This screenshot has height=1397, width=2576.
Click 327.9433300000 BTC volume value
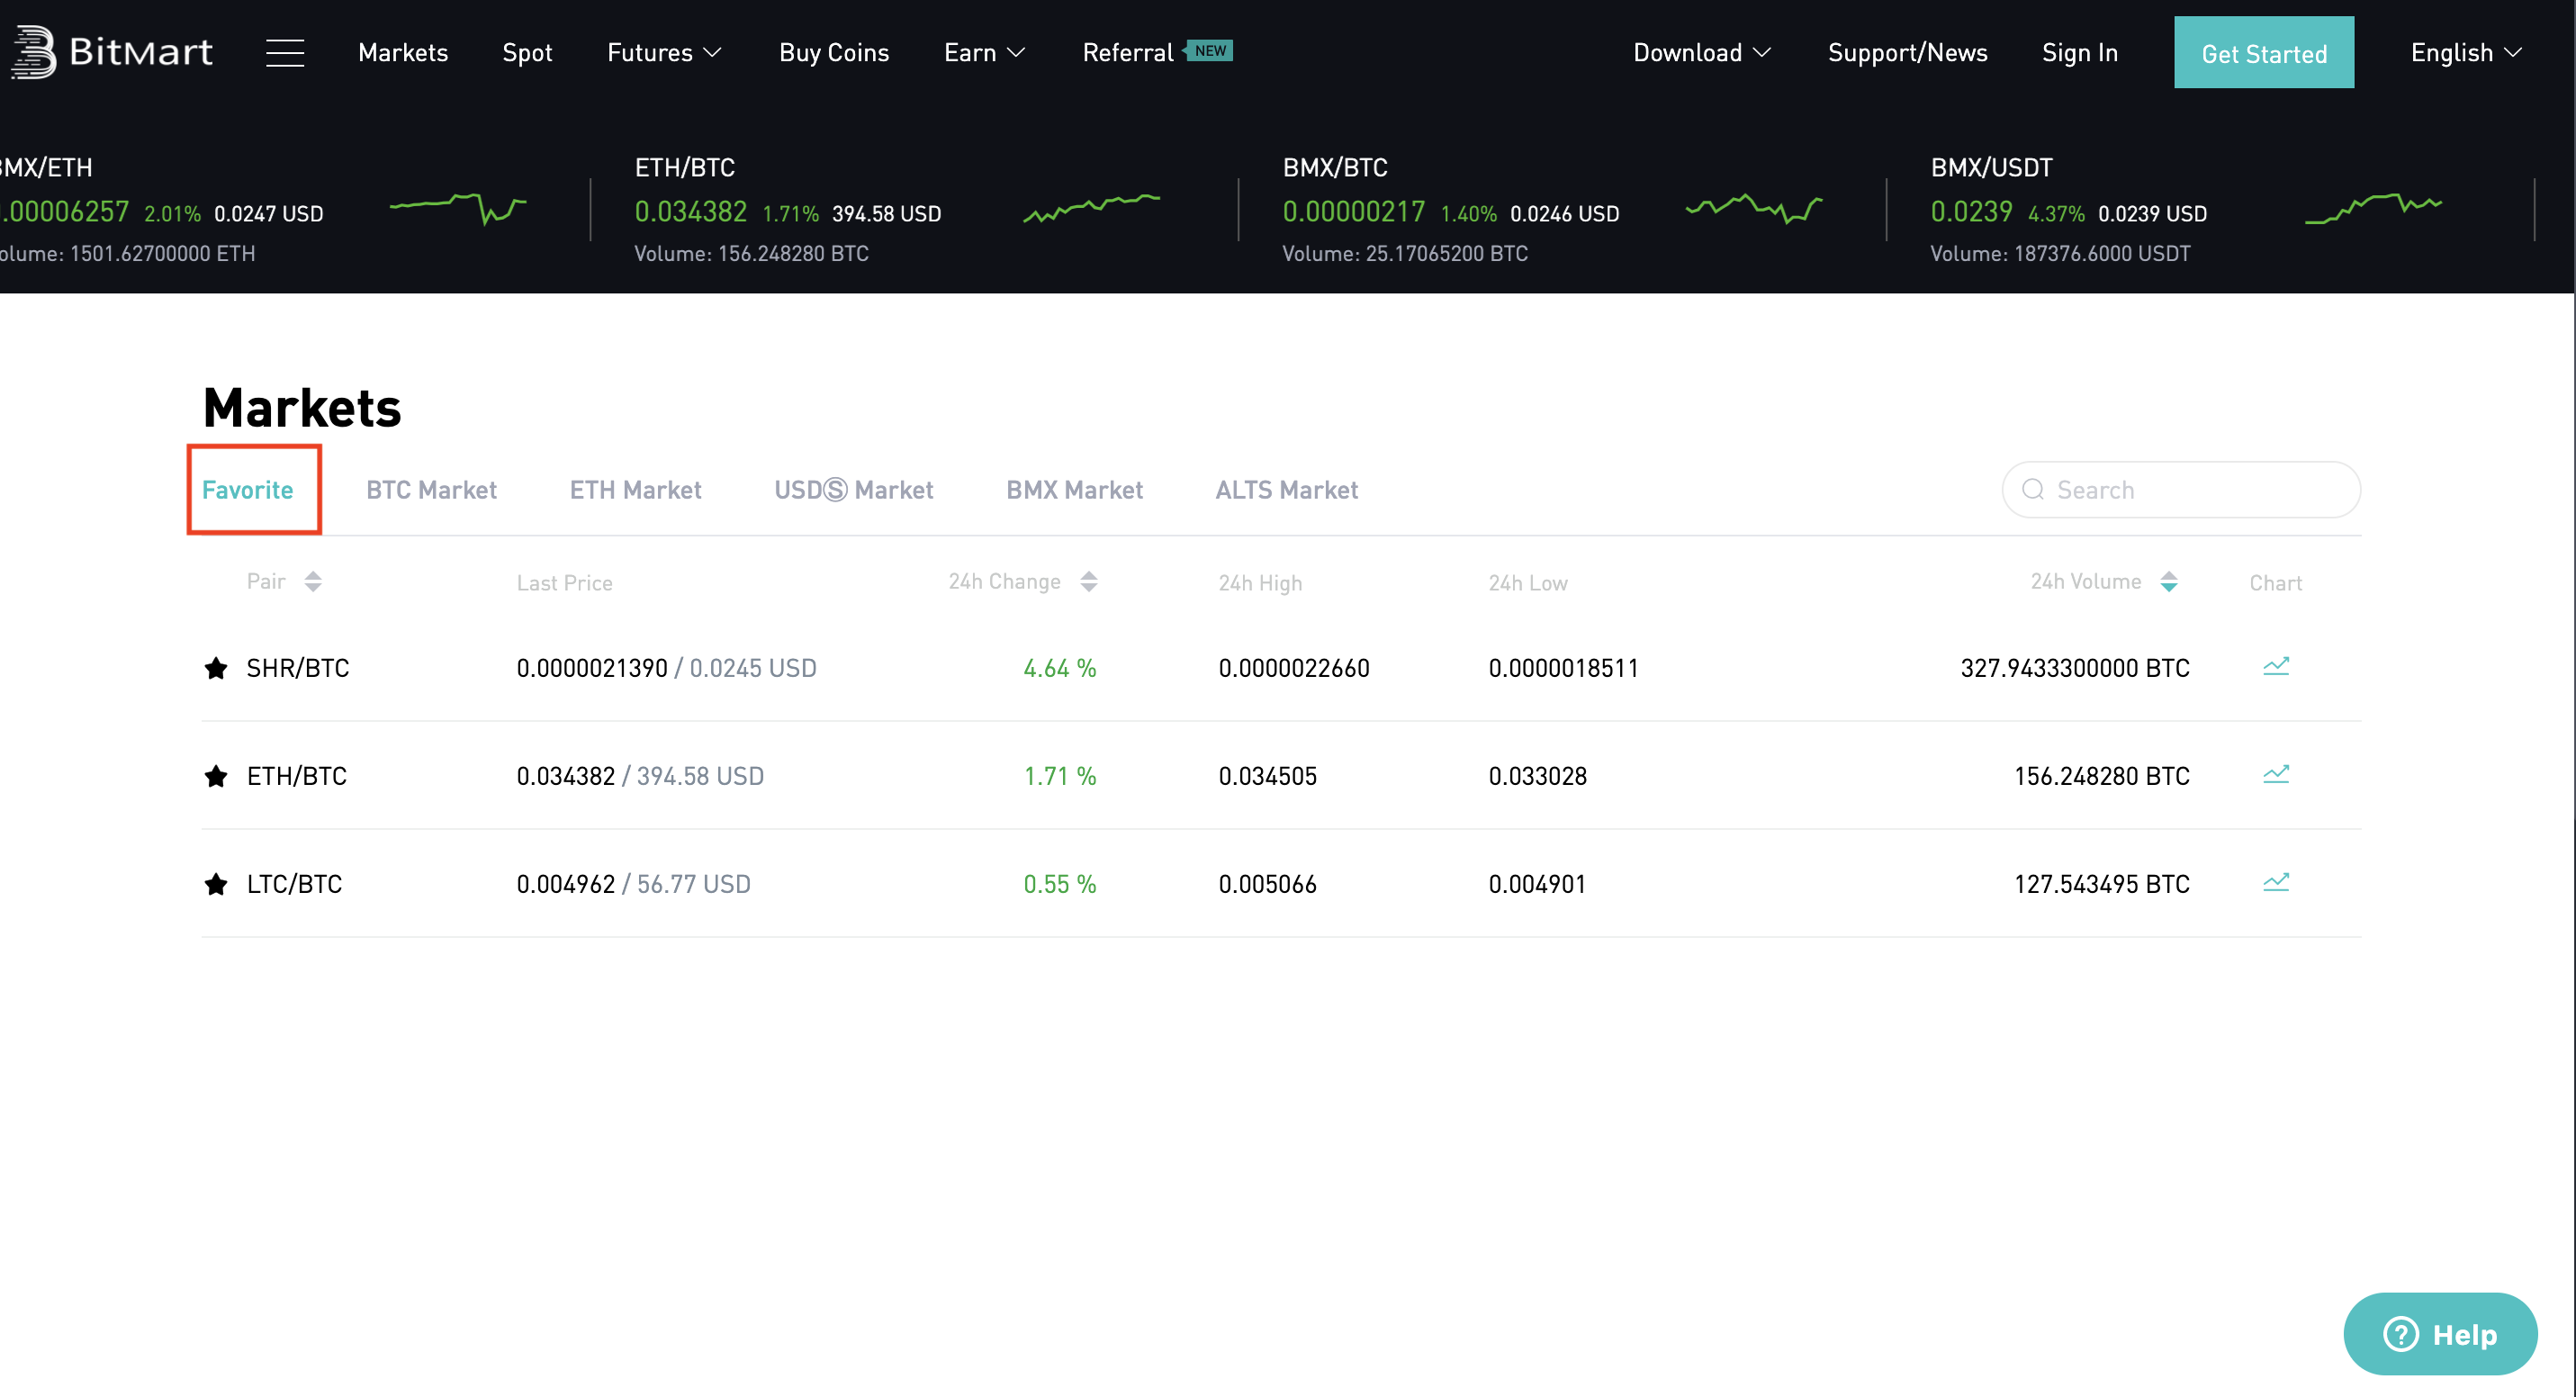click(2075, 668)
